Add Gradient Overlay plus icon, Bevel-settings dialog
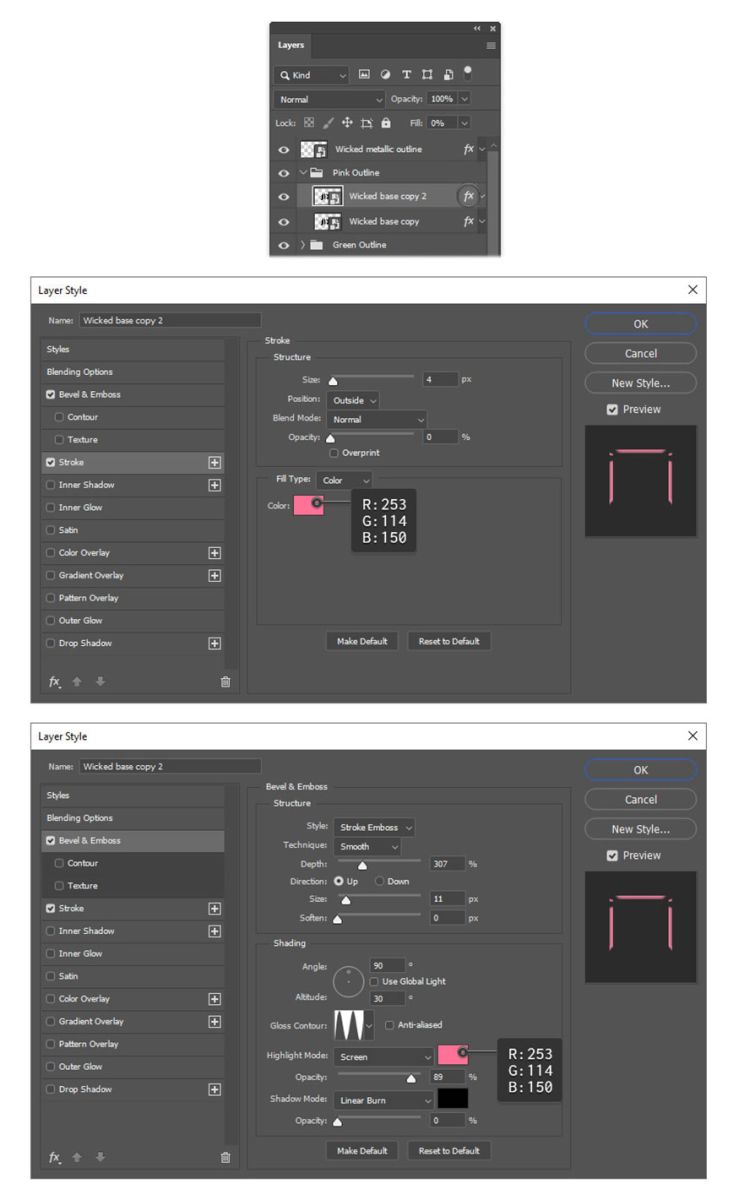739x1200 pixels. pos(214,1021)
